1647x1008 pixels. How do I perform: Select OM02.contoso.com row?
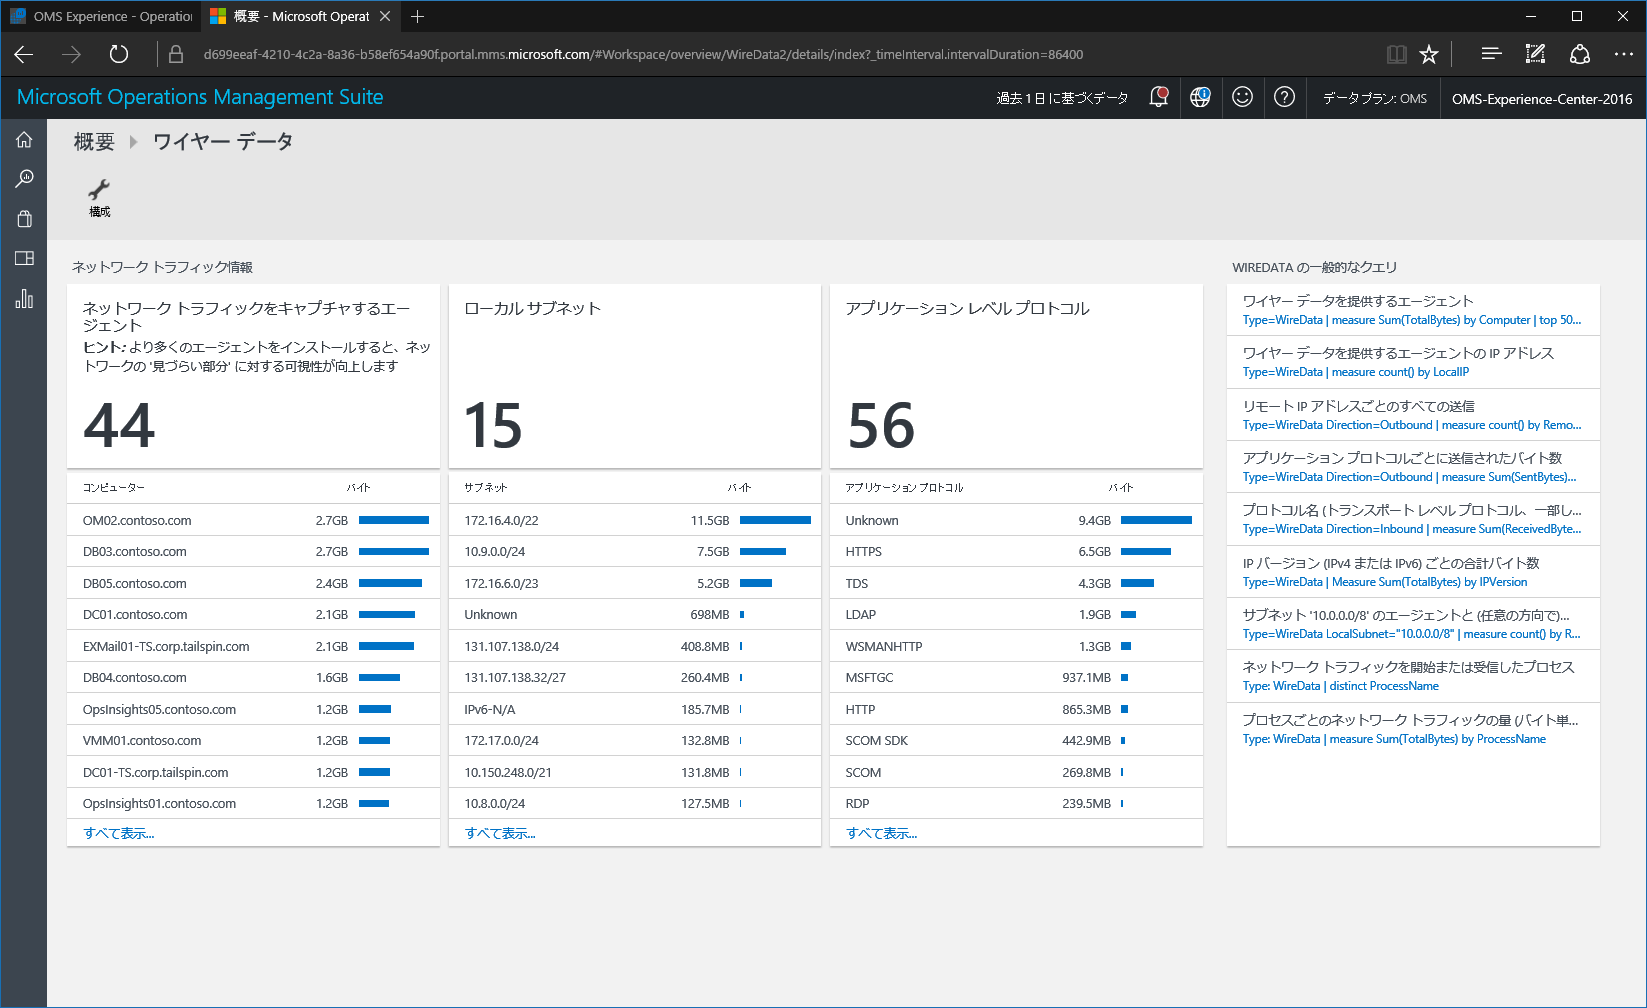pos(253,520)
